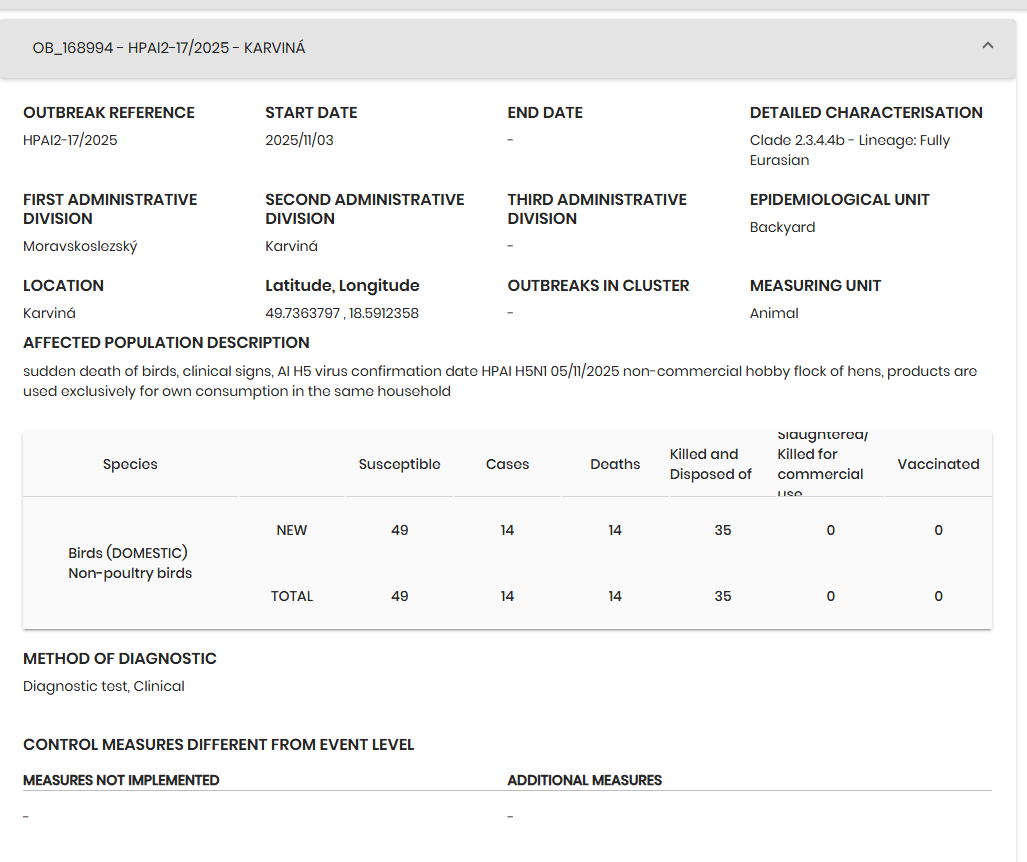Click the Killed and Disposed of header
Screen dimensions: 1027x862
[x=711, y=464]
